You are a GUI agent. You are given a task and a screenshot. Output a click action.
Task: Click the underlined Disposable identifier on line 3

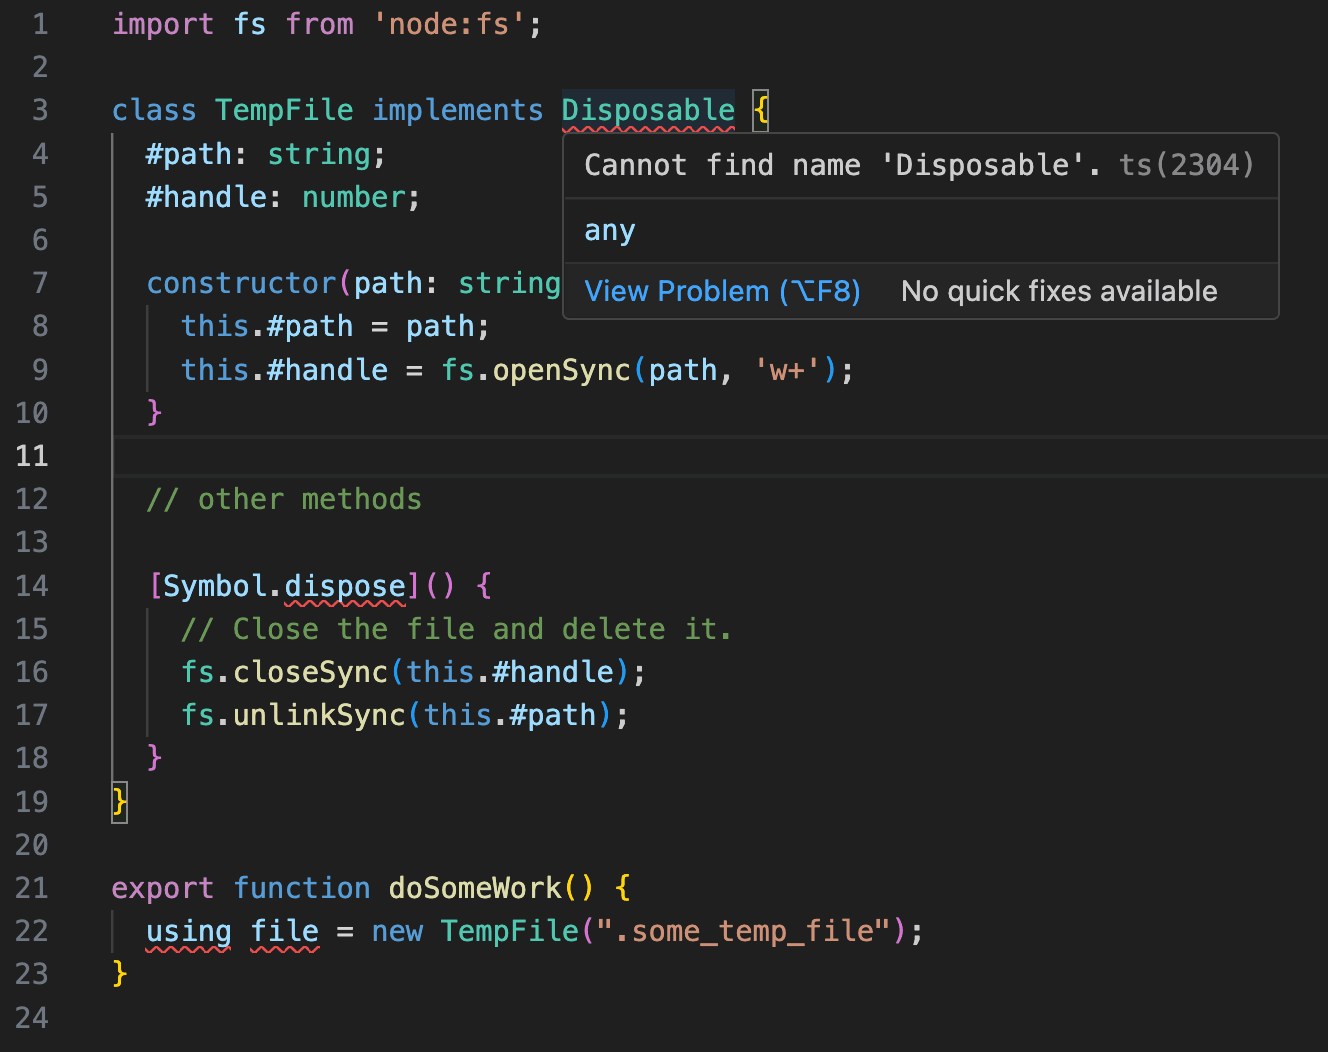click(x=648, y=110)
